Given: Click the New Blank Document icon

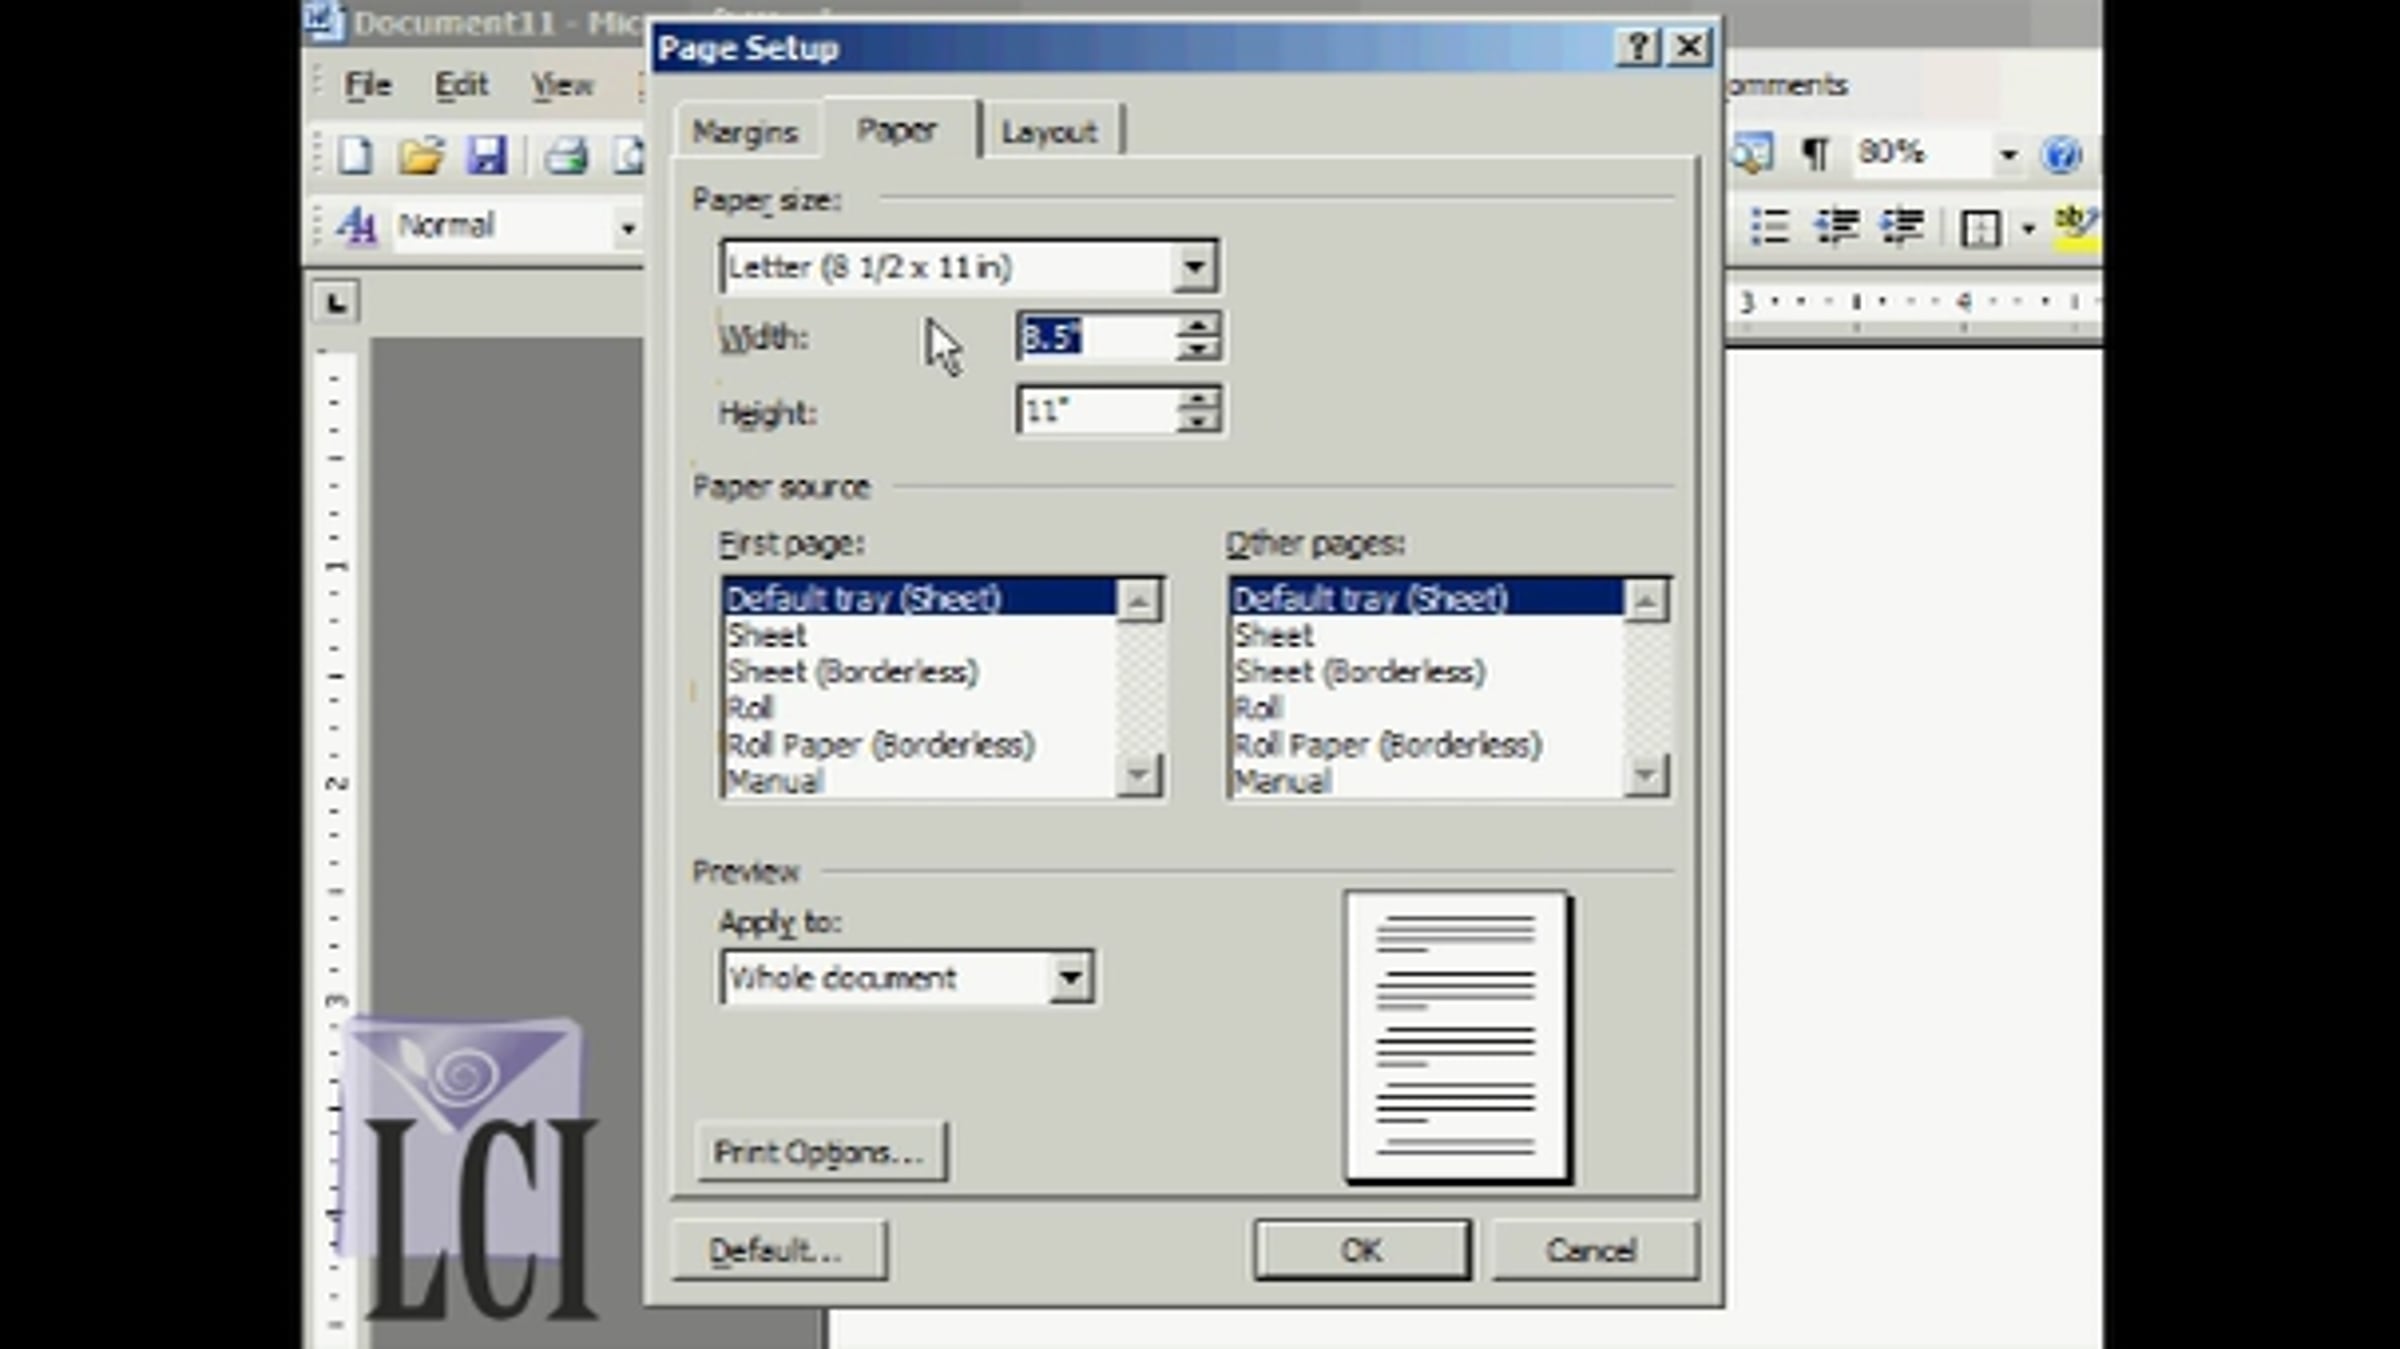Looking at the screenshot, I should (x=354, y=156).
